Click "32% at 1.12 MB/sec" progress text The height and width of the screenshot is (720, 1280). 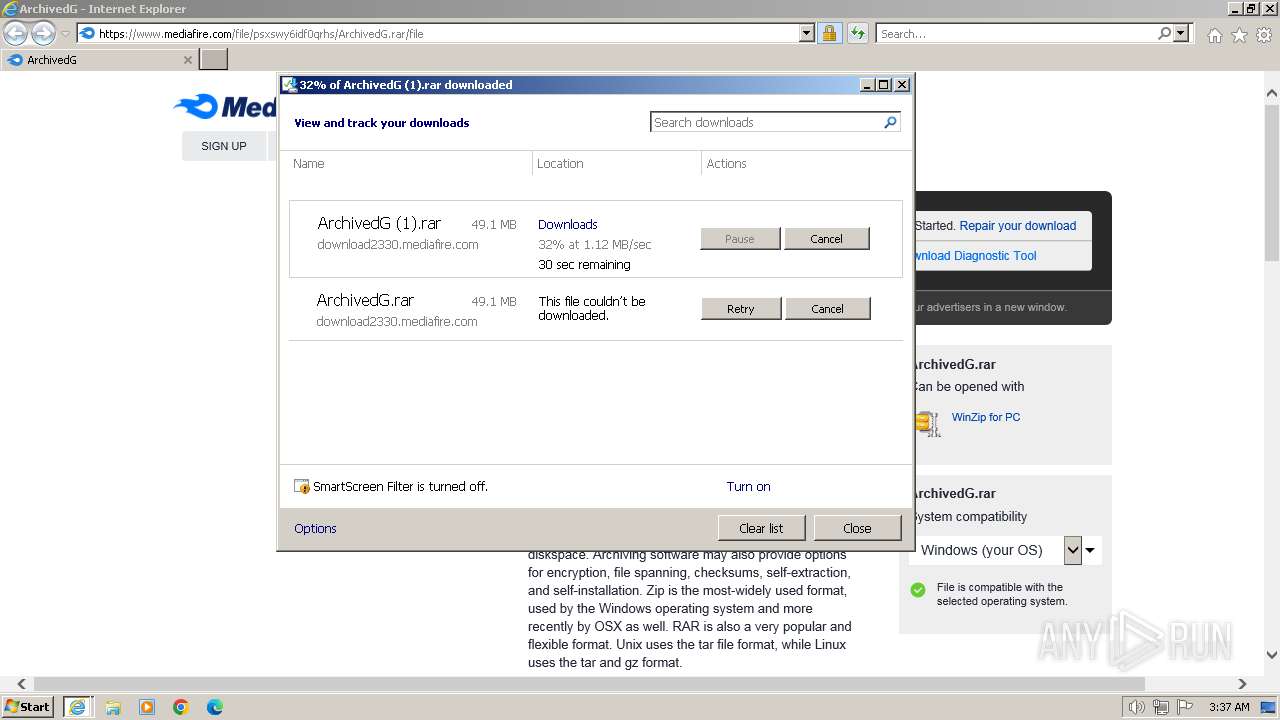(594, 245)
